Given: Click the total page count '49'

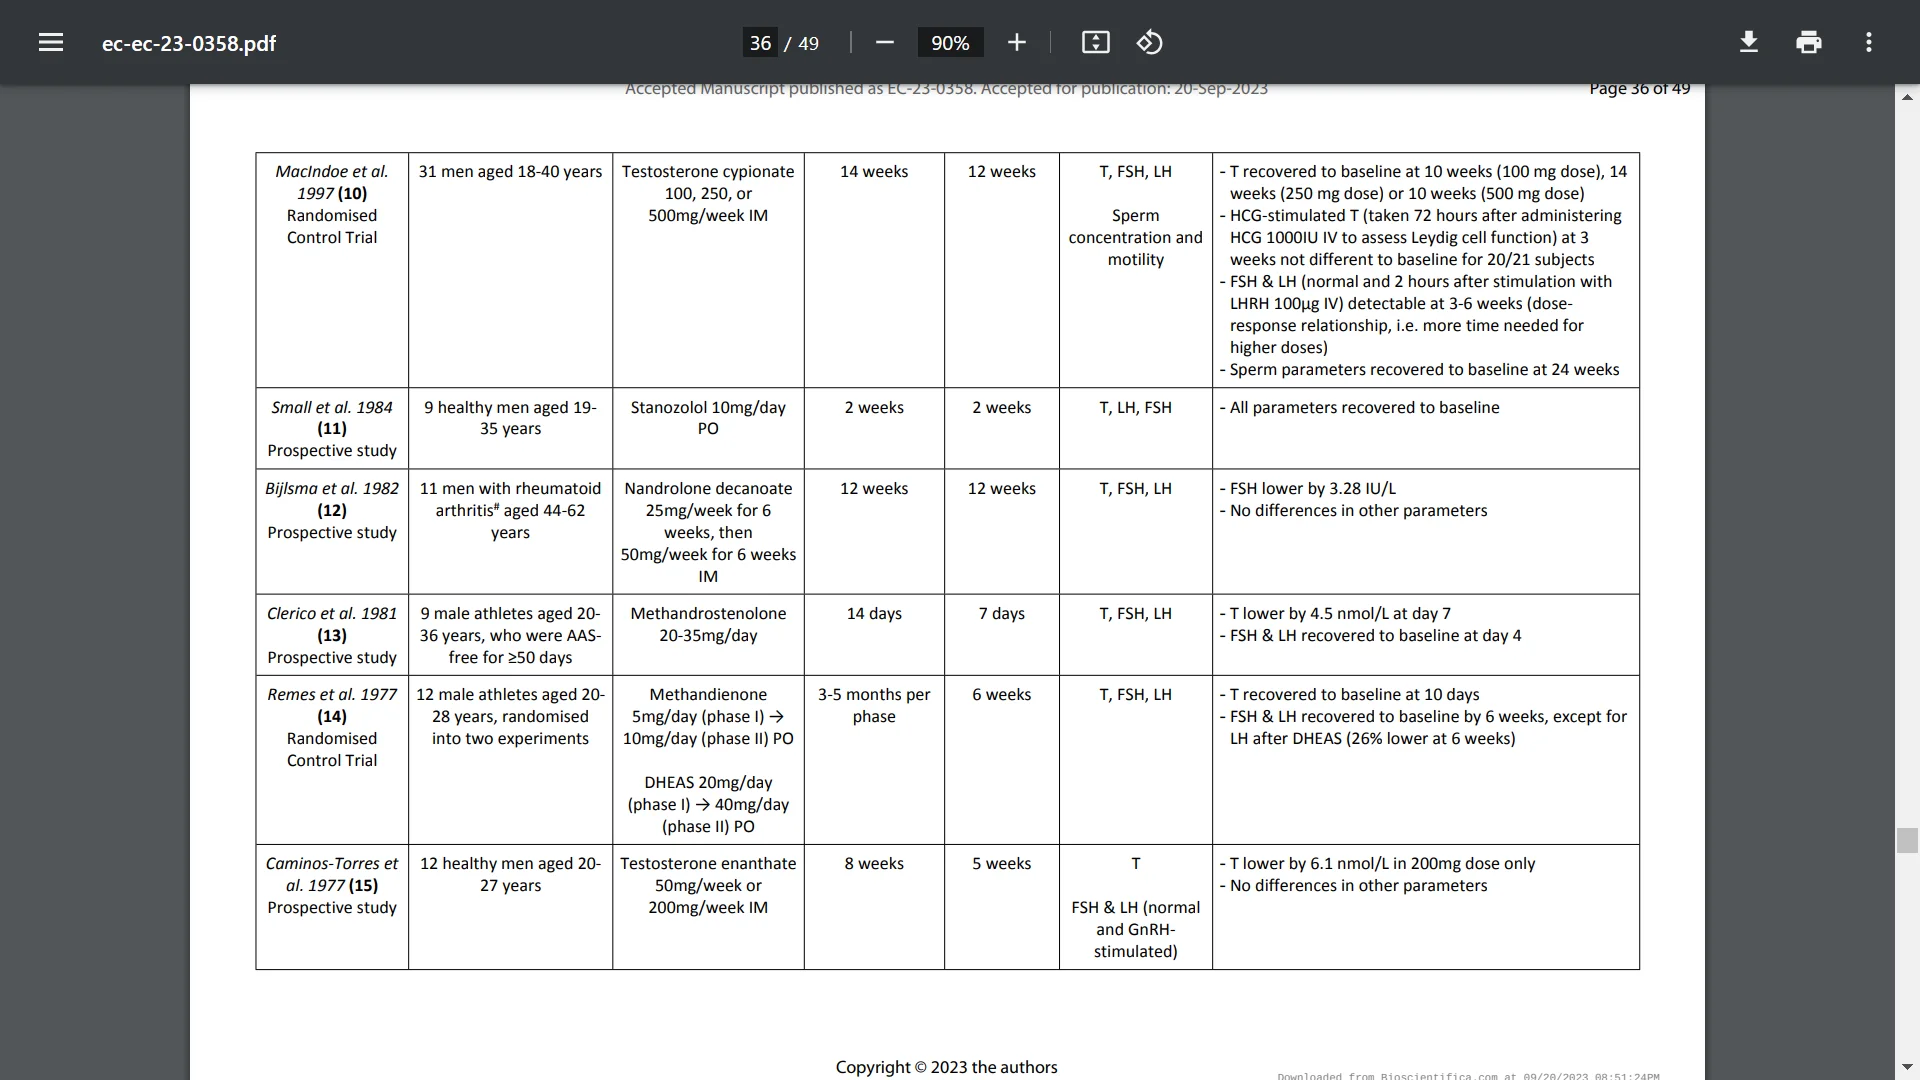Looking at the screenshot, I should coord(808,43).
